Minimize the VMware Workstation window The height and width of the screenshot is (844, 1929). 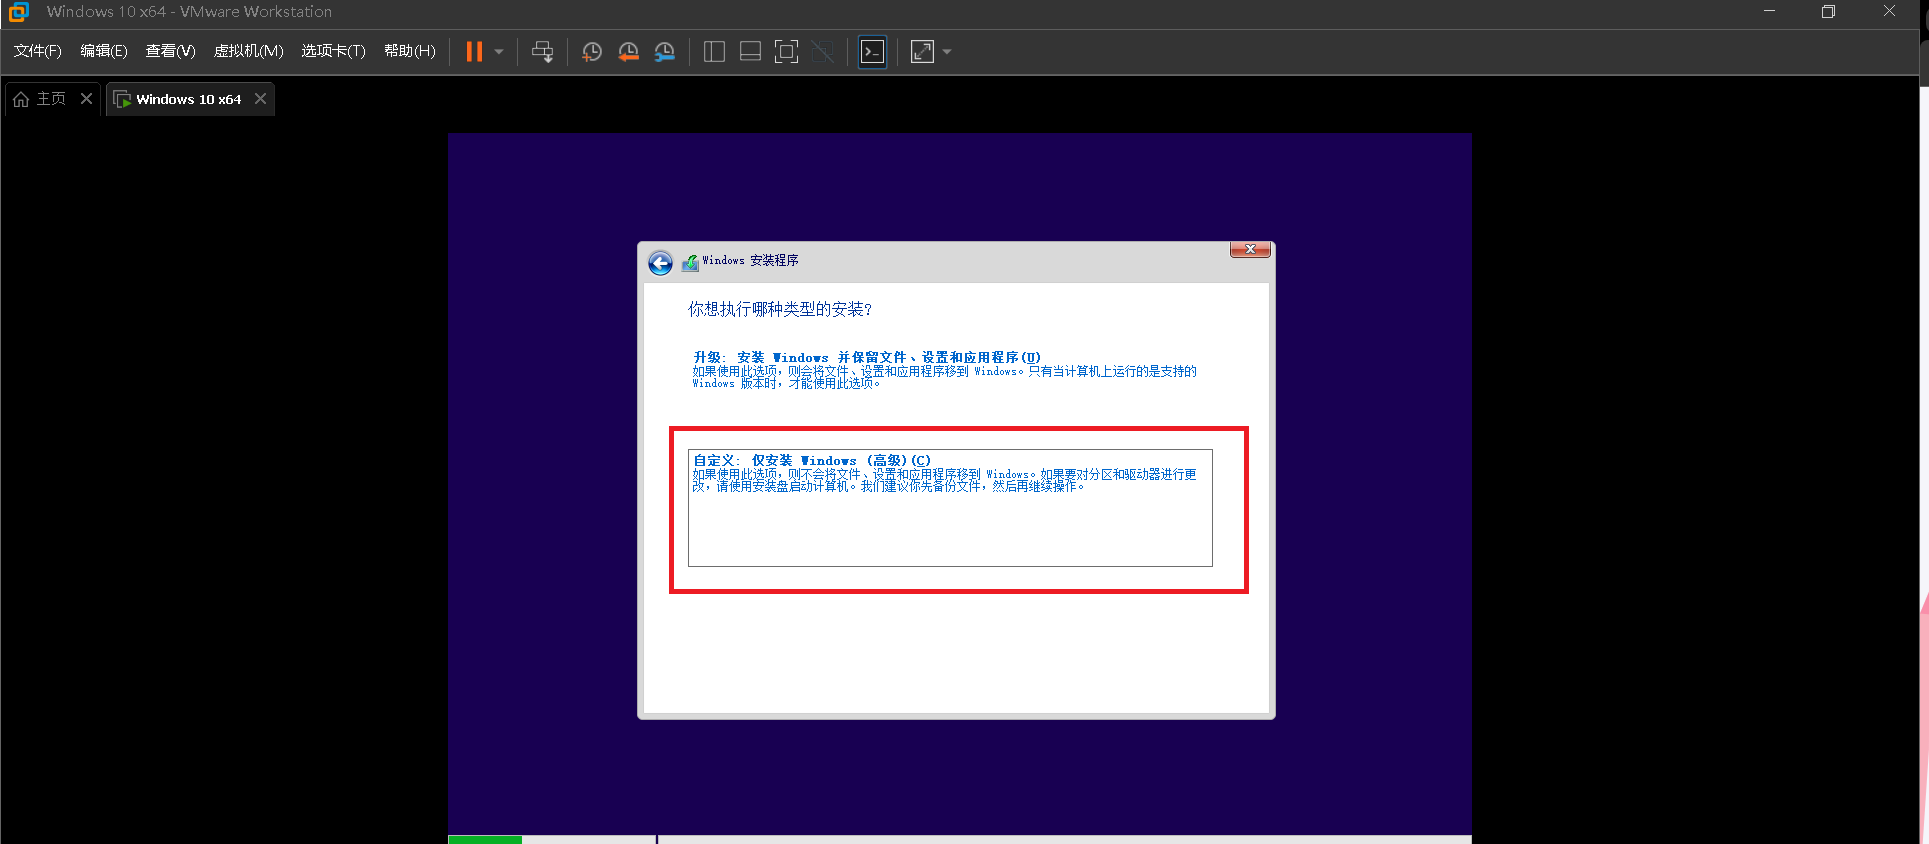1769,12
